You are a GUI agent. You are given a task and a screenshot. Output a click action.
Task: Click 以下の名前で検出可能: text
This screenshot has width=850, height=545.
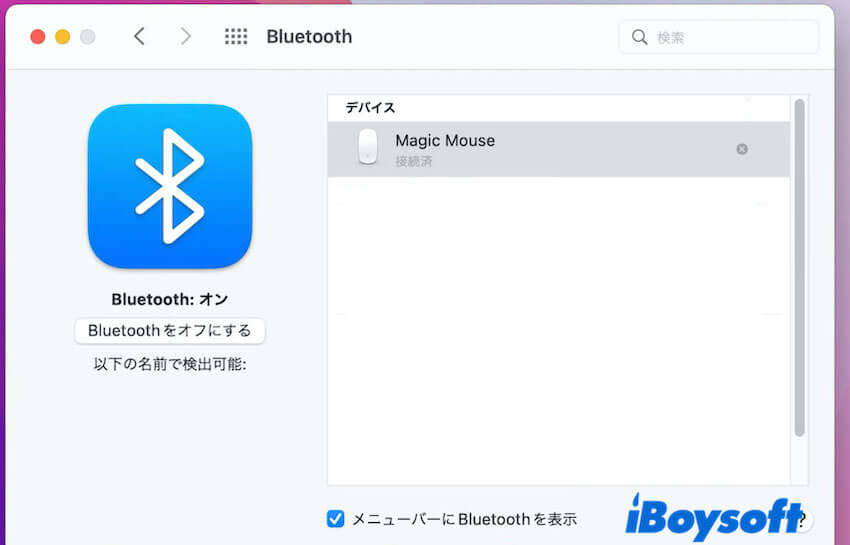(x=170, y=364)
